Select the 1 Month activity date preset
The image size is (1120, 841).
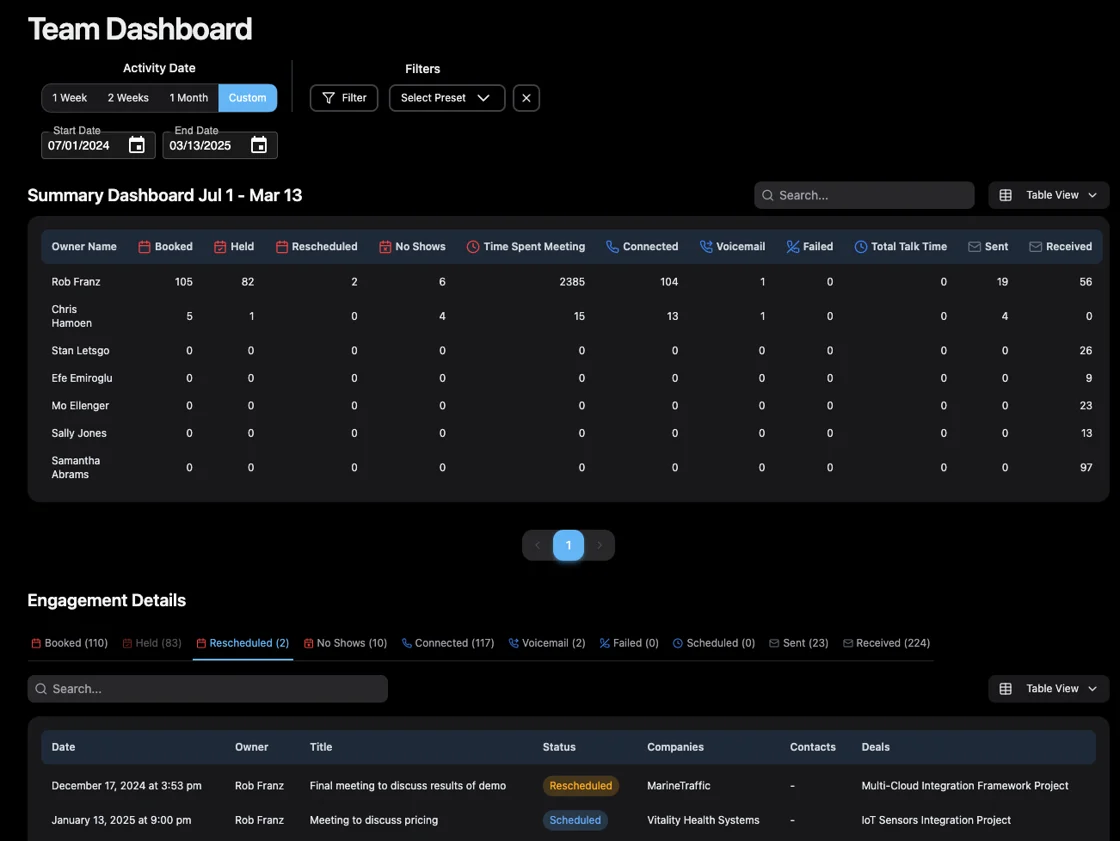[x=188, y=97]
